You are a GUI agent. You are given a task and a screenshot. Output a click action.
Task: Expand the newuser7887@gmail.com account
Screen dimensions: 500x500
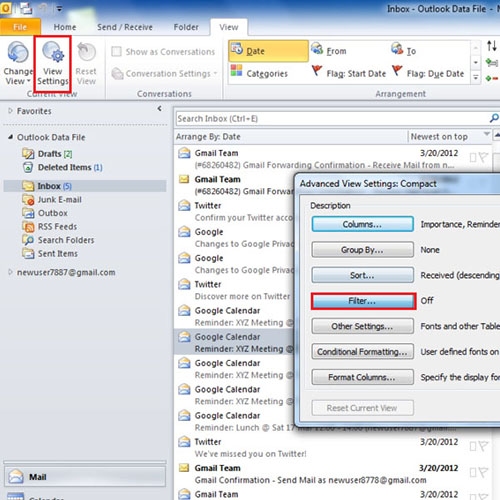(10, 272)
